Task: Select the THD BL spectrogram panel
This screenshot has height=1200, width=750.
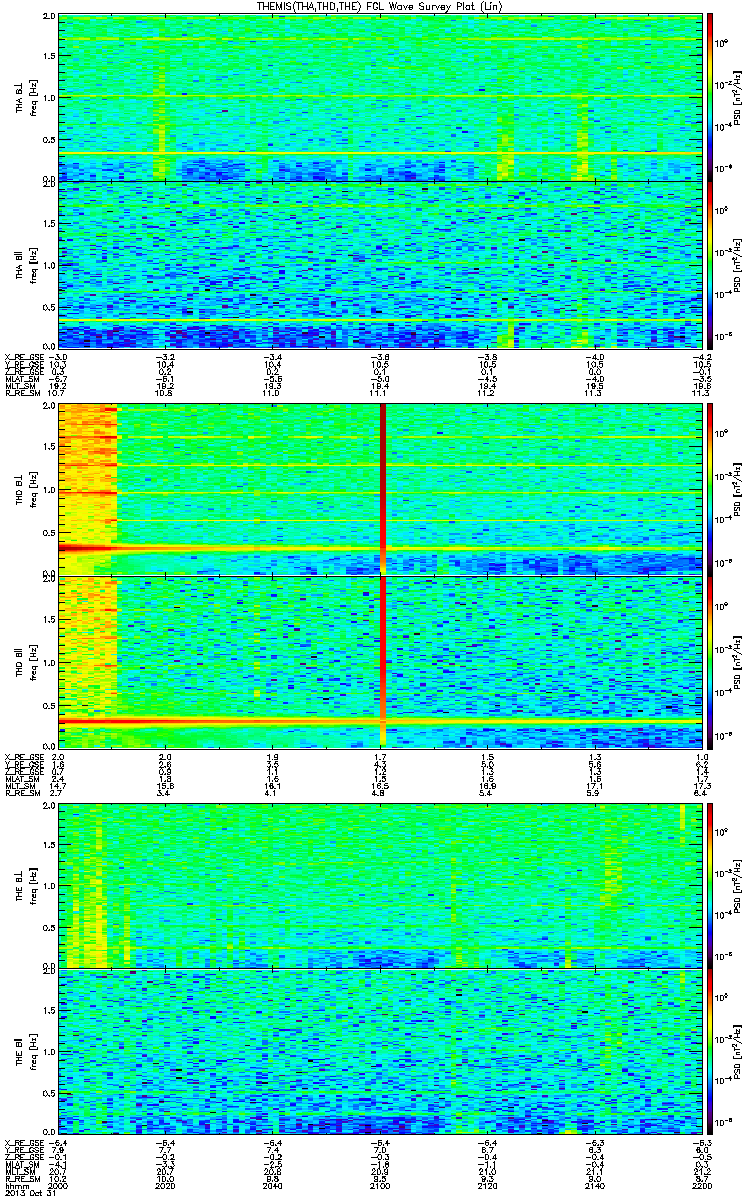Action: click(381, 489)
